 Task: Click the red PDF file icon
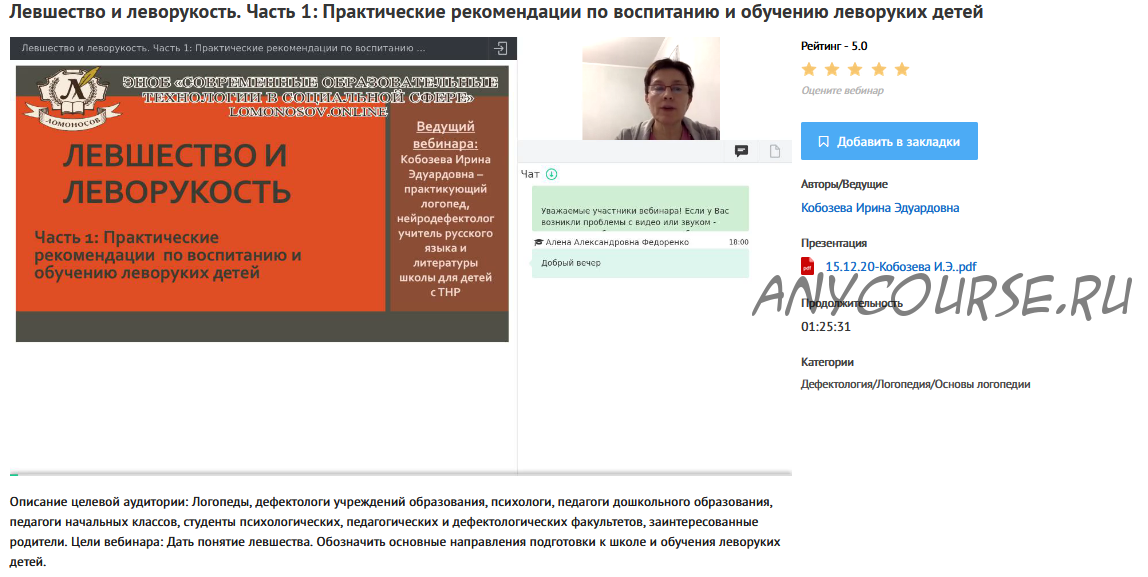808,266
